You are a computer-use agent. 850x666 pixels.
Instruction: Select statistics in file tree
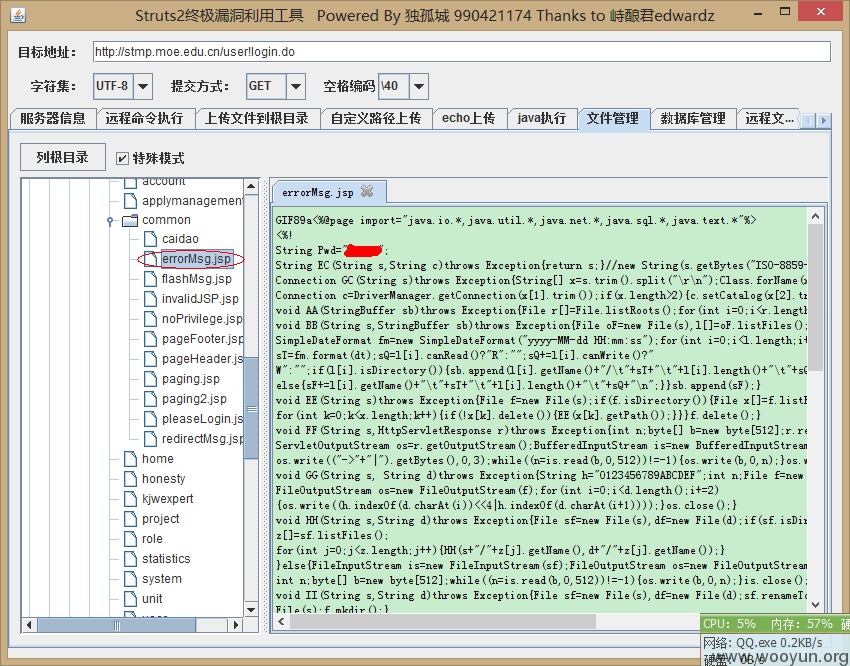[x=166, y=559]
